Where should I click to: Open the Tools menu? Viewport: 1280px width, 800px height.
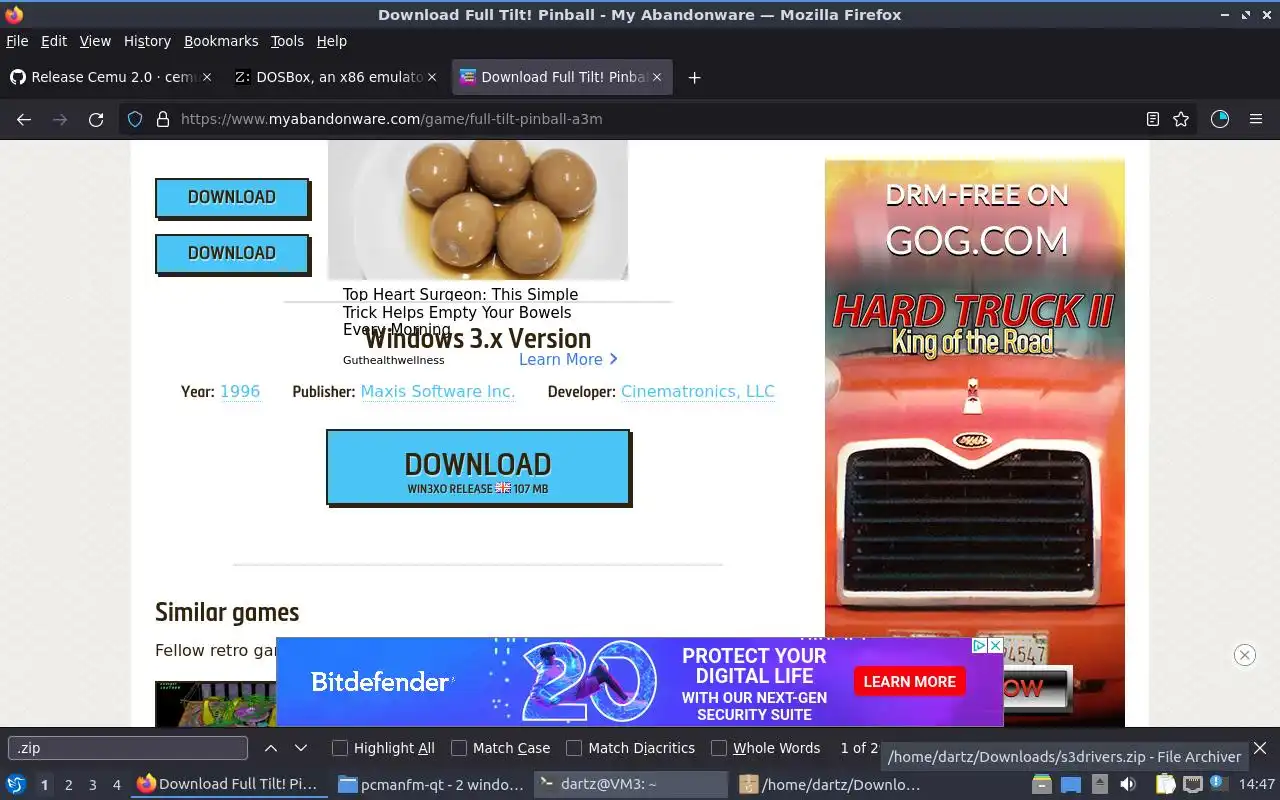pos(287,41)
